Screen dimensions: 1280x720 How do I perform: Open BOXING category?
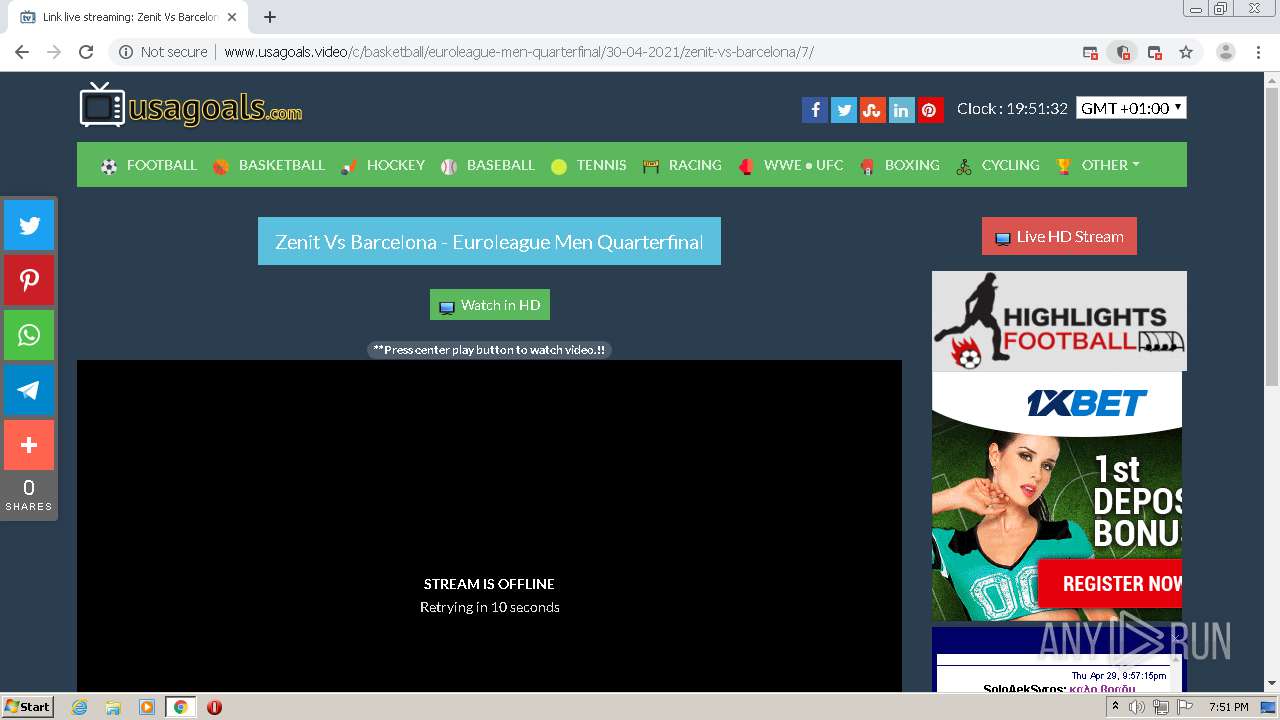point(899,165)
